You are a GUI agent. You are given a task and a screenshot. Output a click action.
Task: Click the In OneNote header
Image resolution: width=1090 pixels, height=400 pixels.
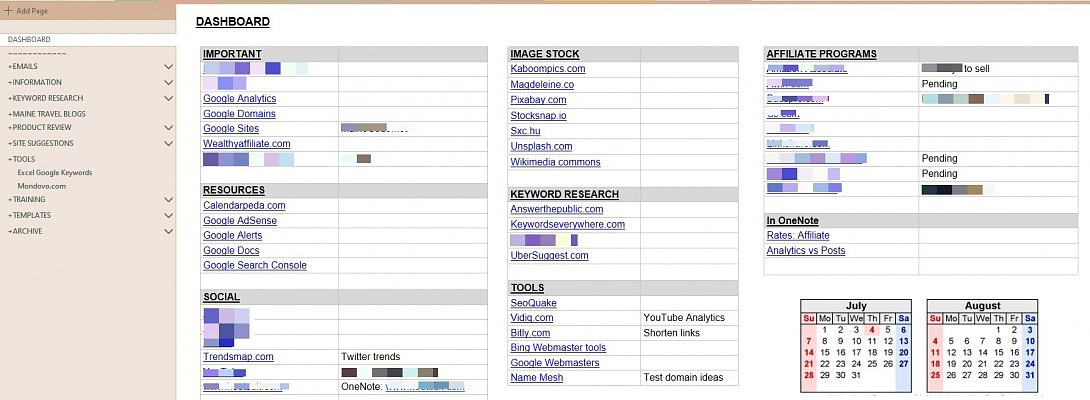792,221
